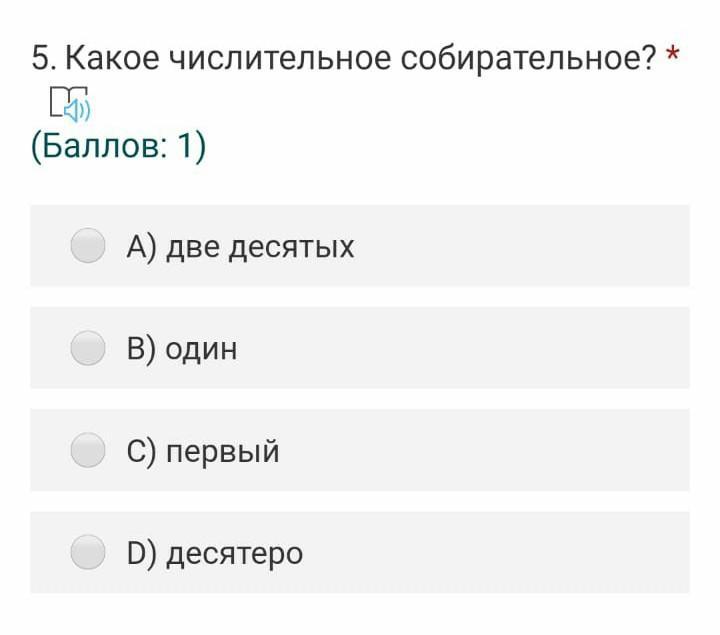The image size is (720, 635).
Task: Choose the answer text 'C) первый'
Action: pos(202,451)
